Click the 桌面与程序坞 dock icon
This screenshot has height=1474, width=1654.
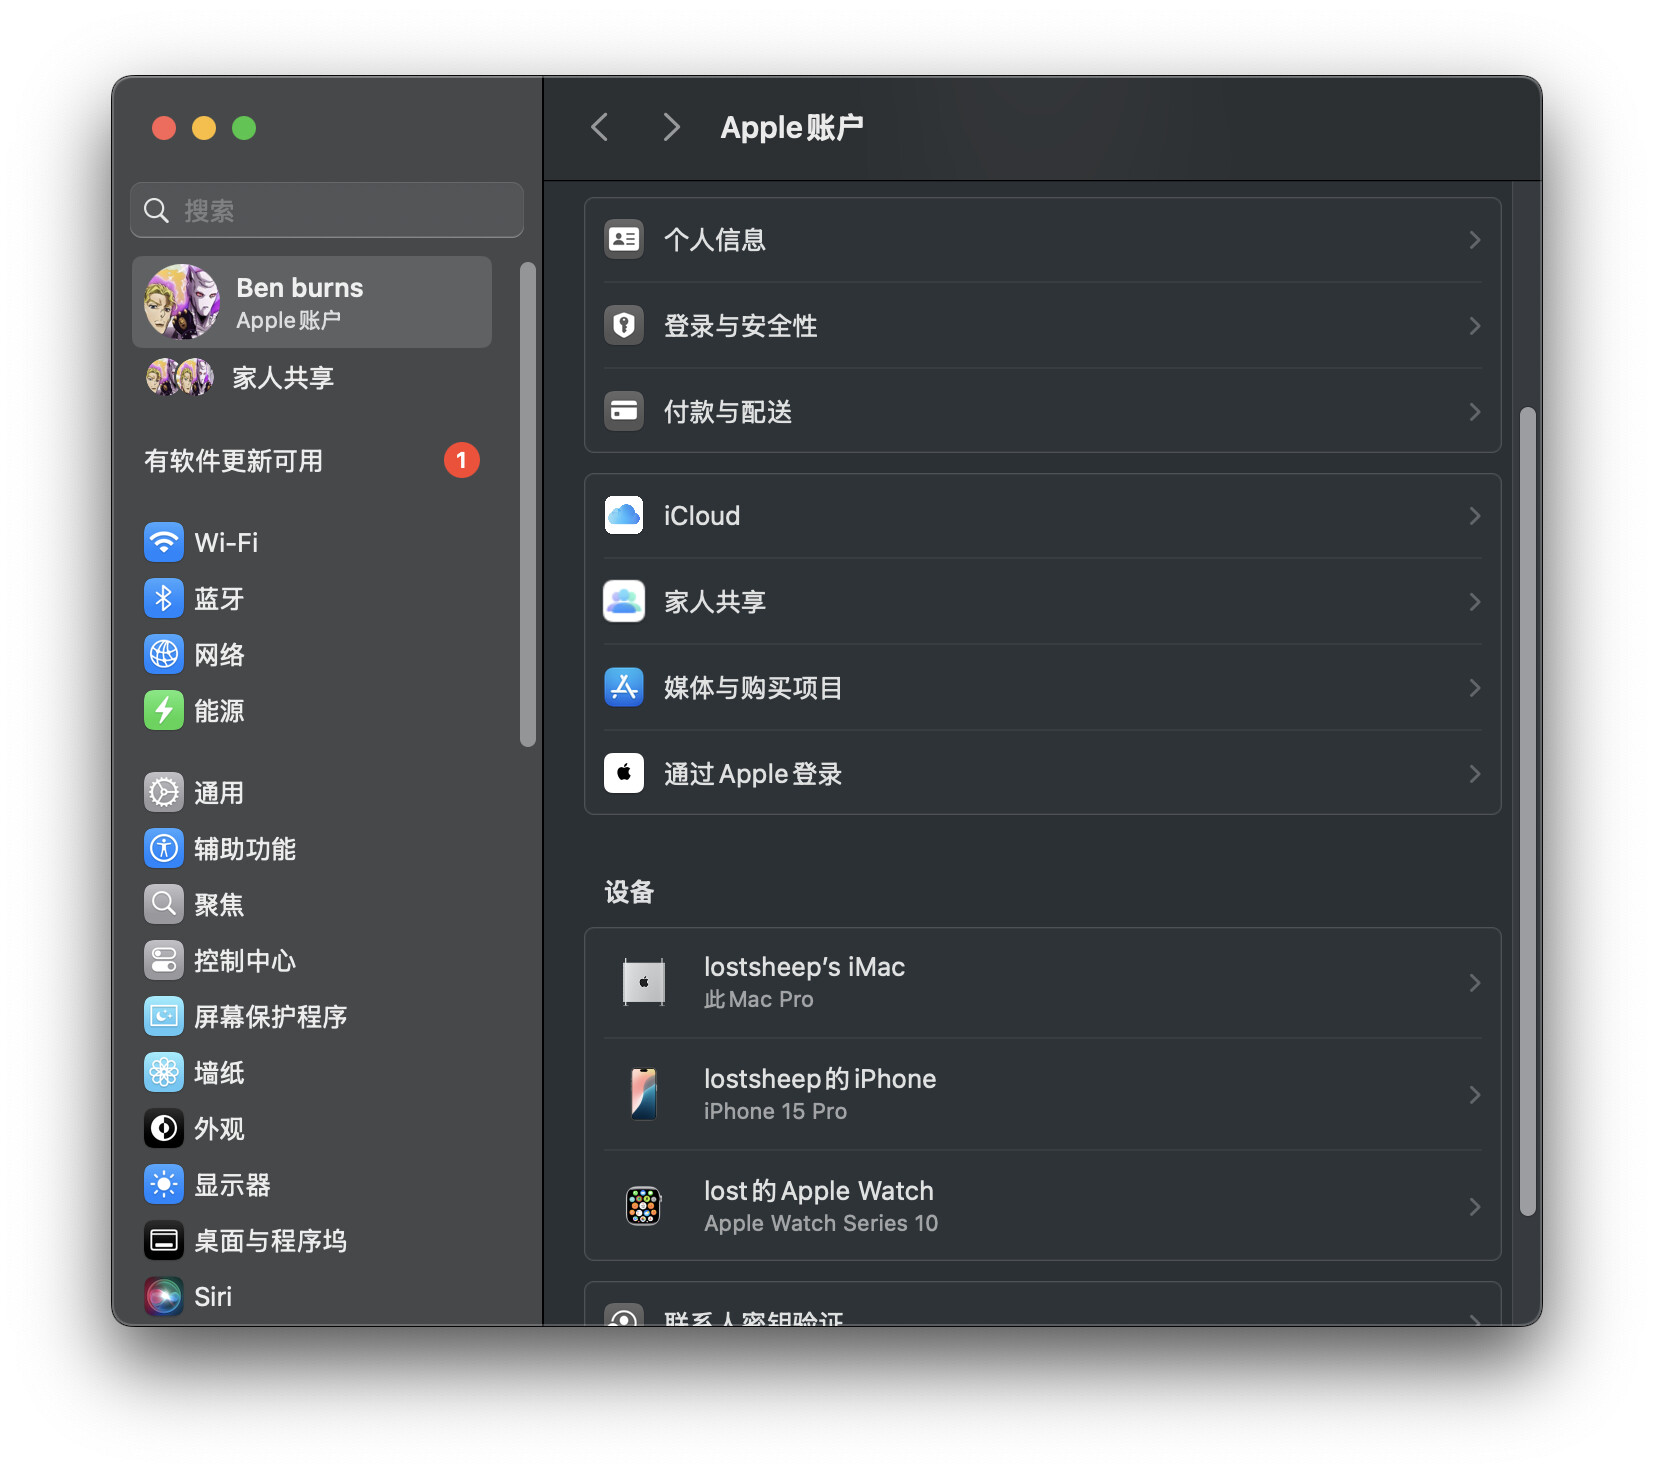tap(164, 1241)
